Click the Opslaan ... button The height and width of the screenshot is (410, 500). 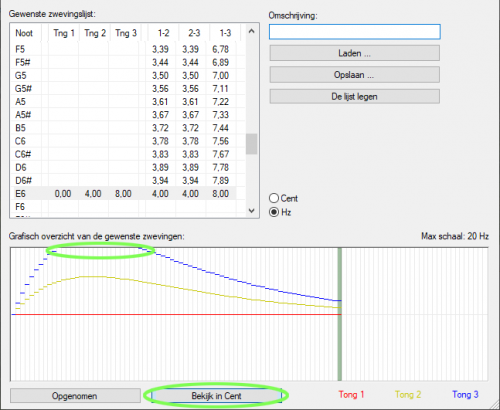pos(354,75)
